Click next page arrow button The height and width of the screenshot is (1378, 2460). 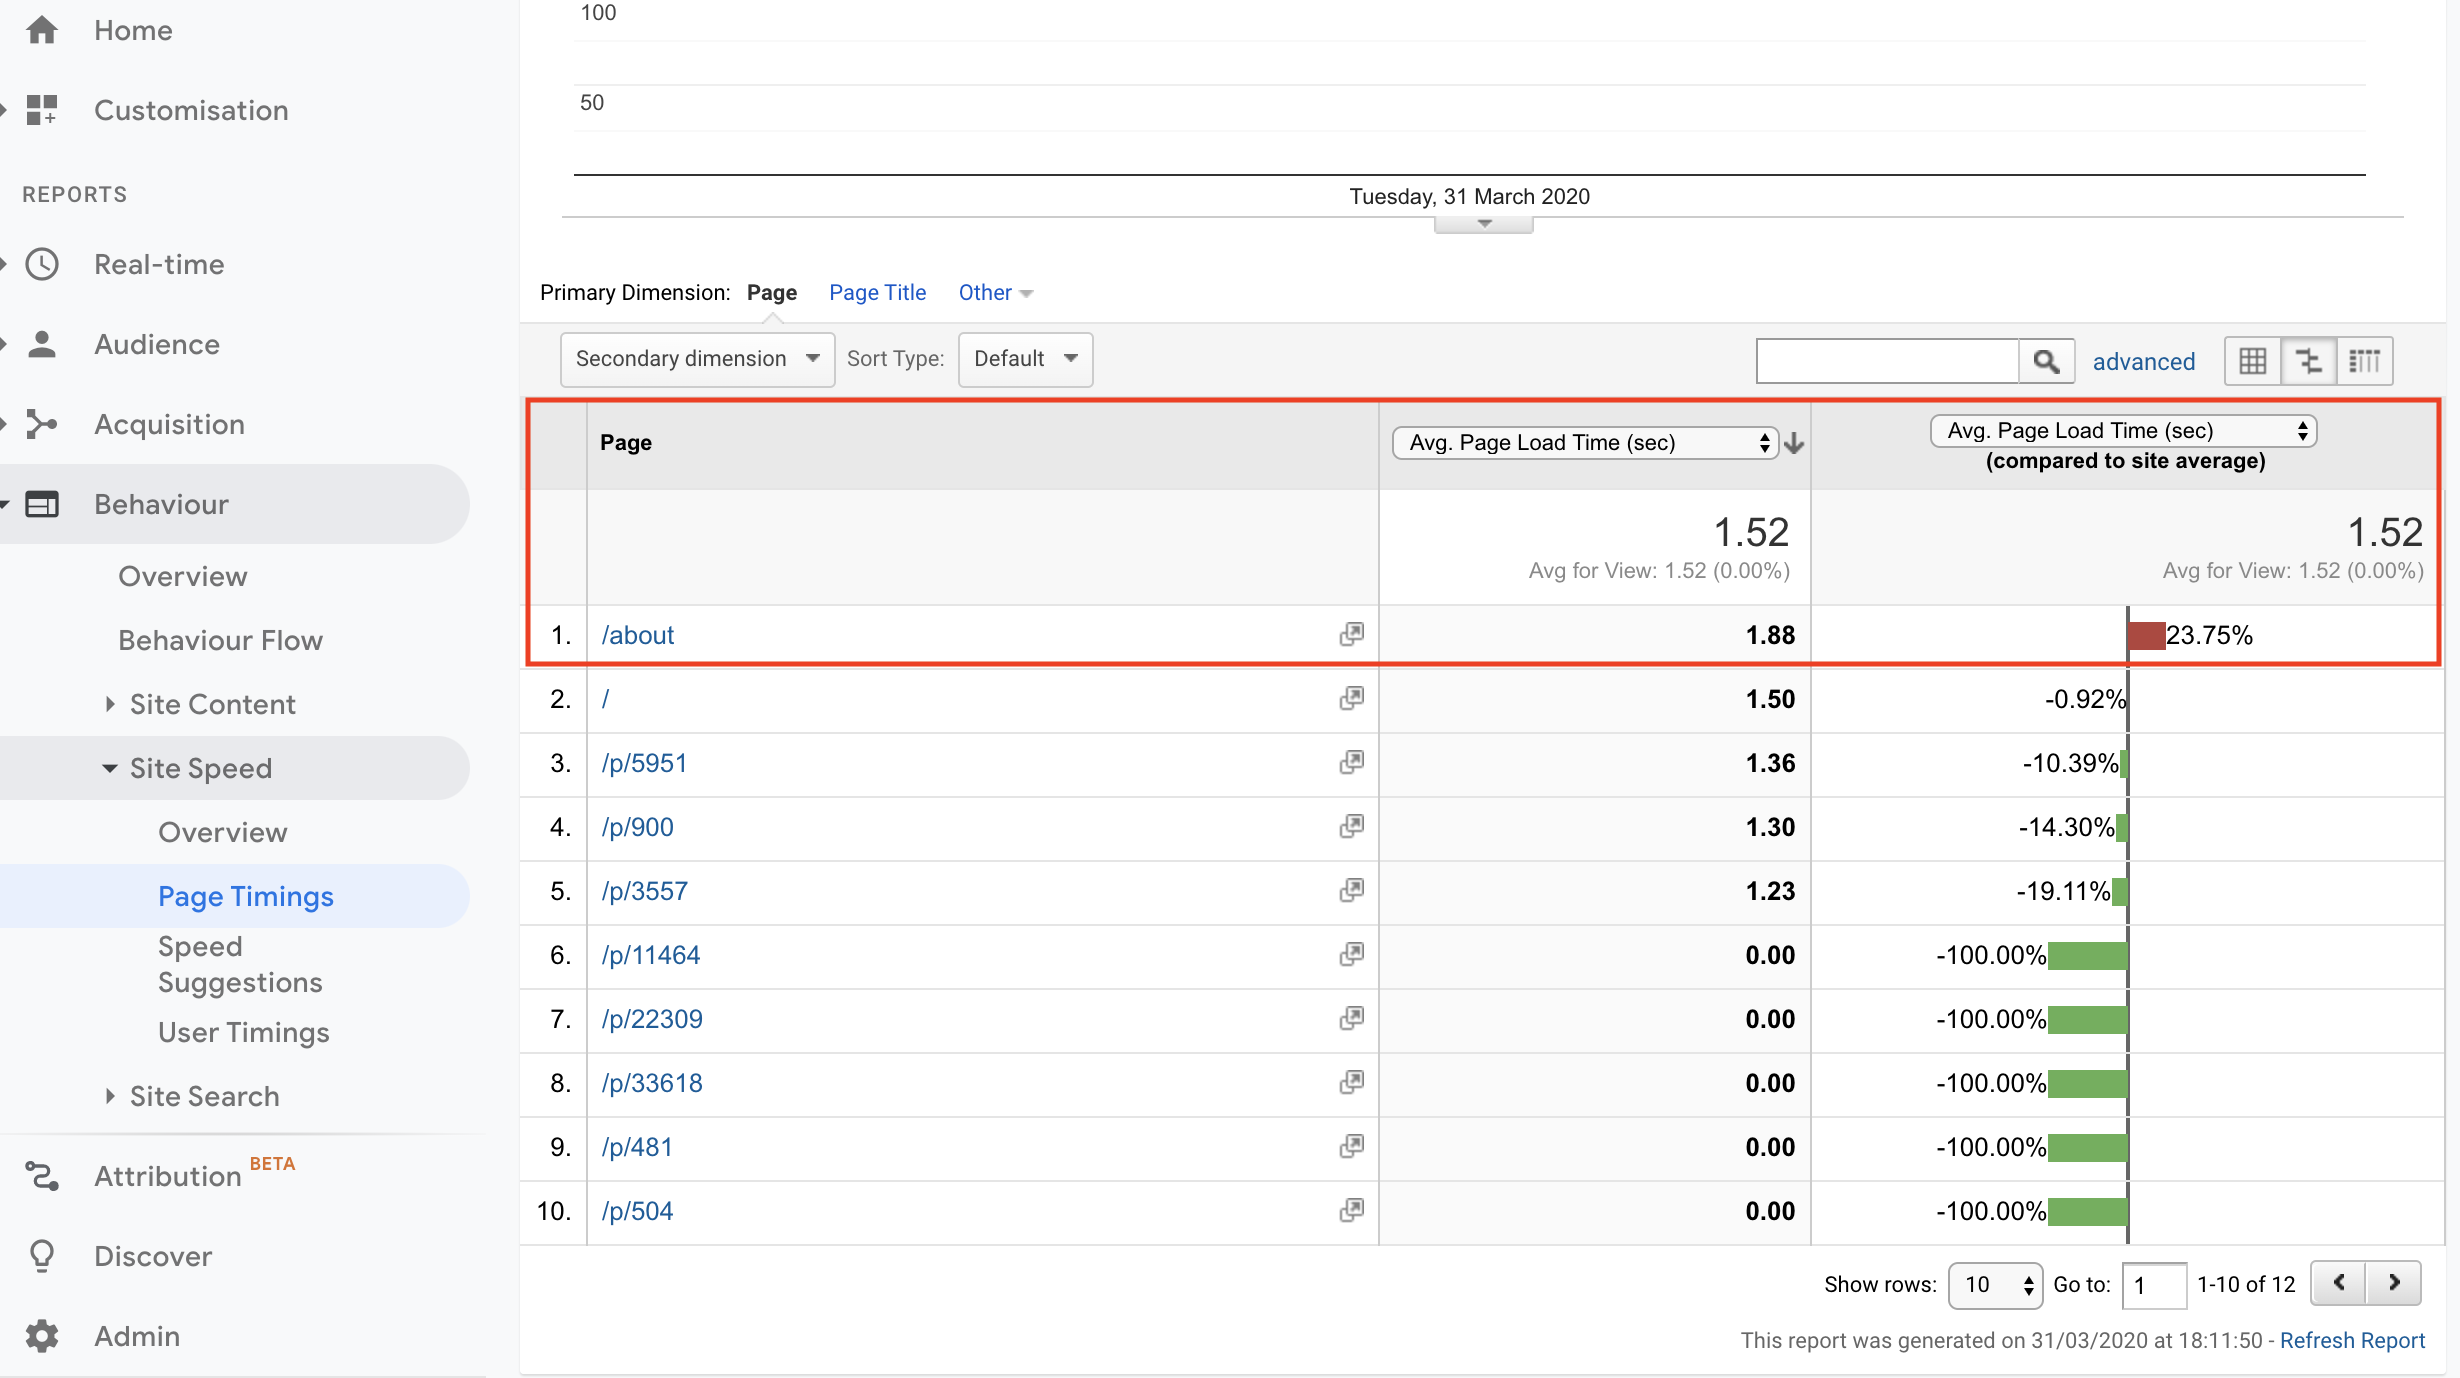(2394, 1283)
